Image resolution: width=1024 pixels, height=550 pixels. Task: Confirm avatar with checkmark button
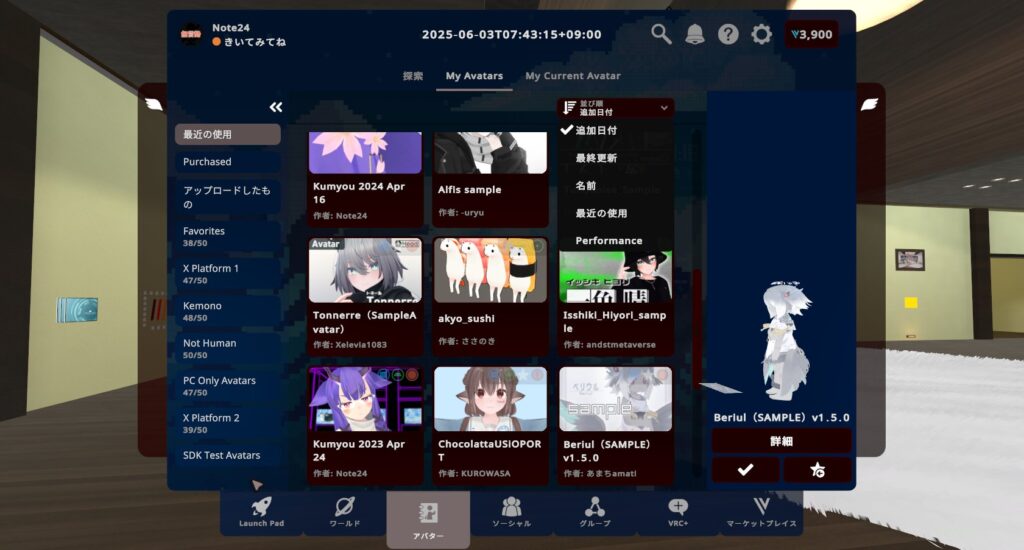[745, 470]
